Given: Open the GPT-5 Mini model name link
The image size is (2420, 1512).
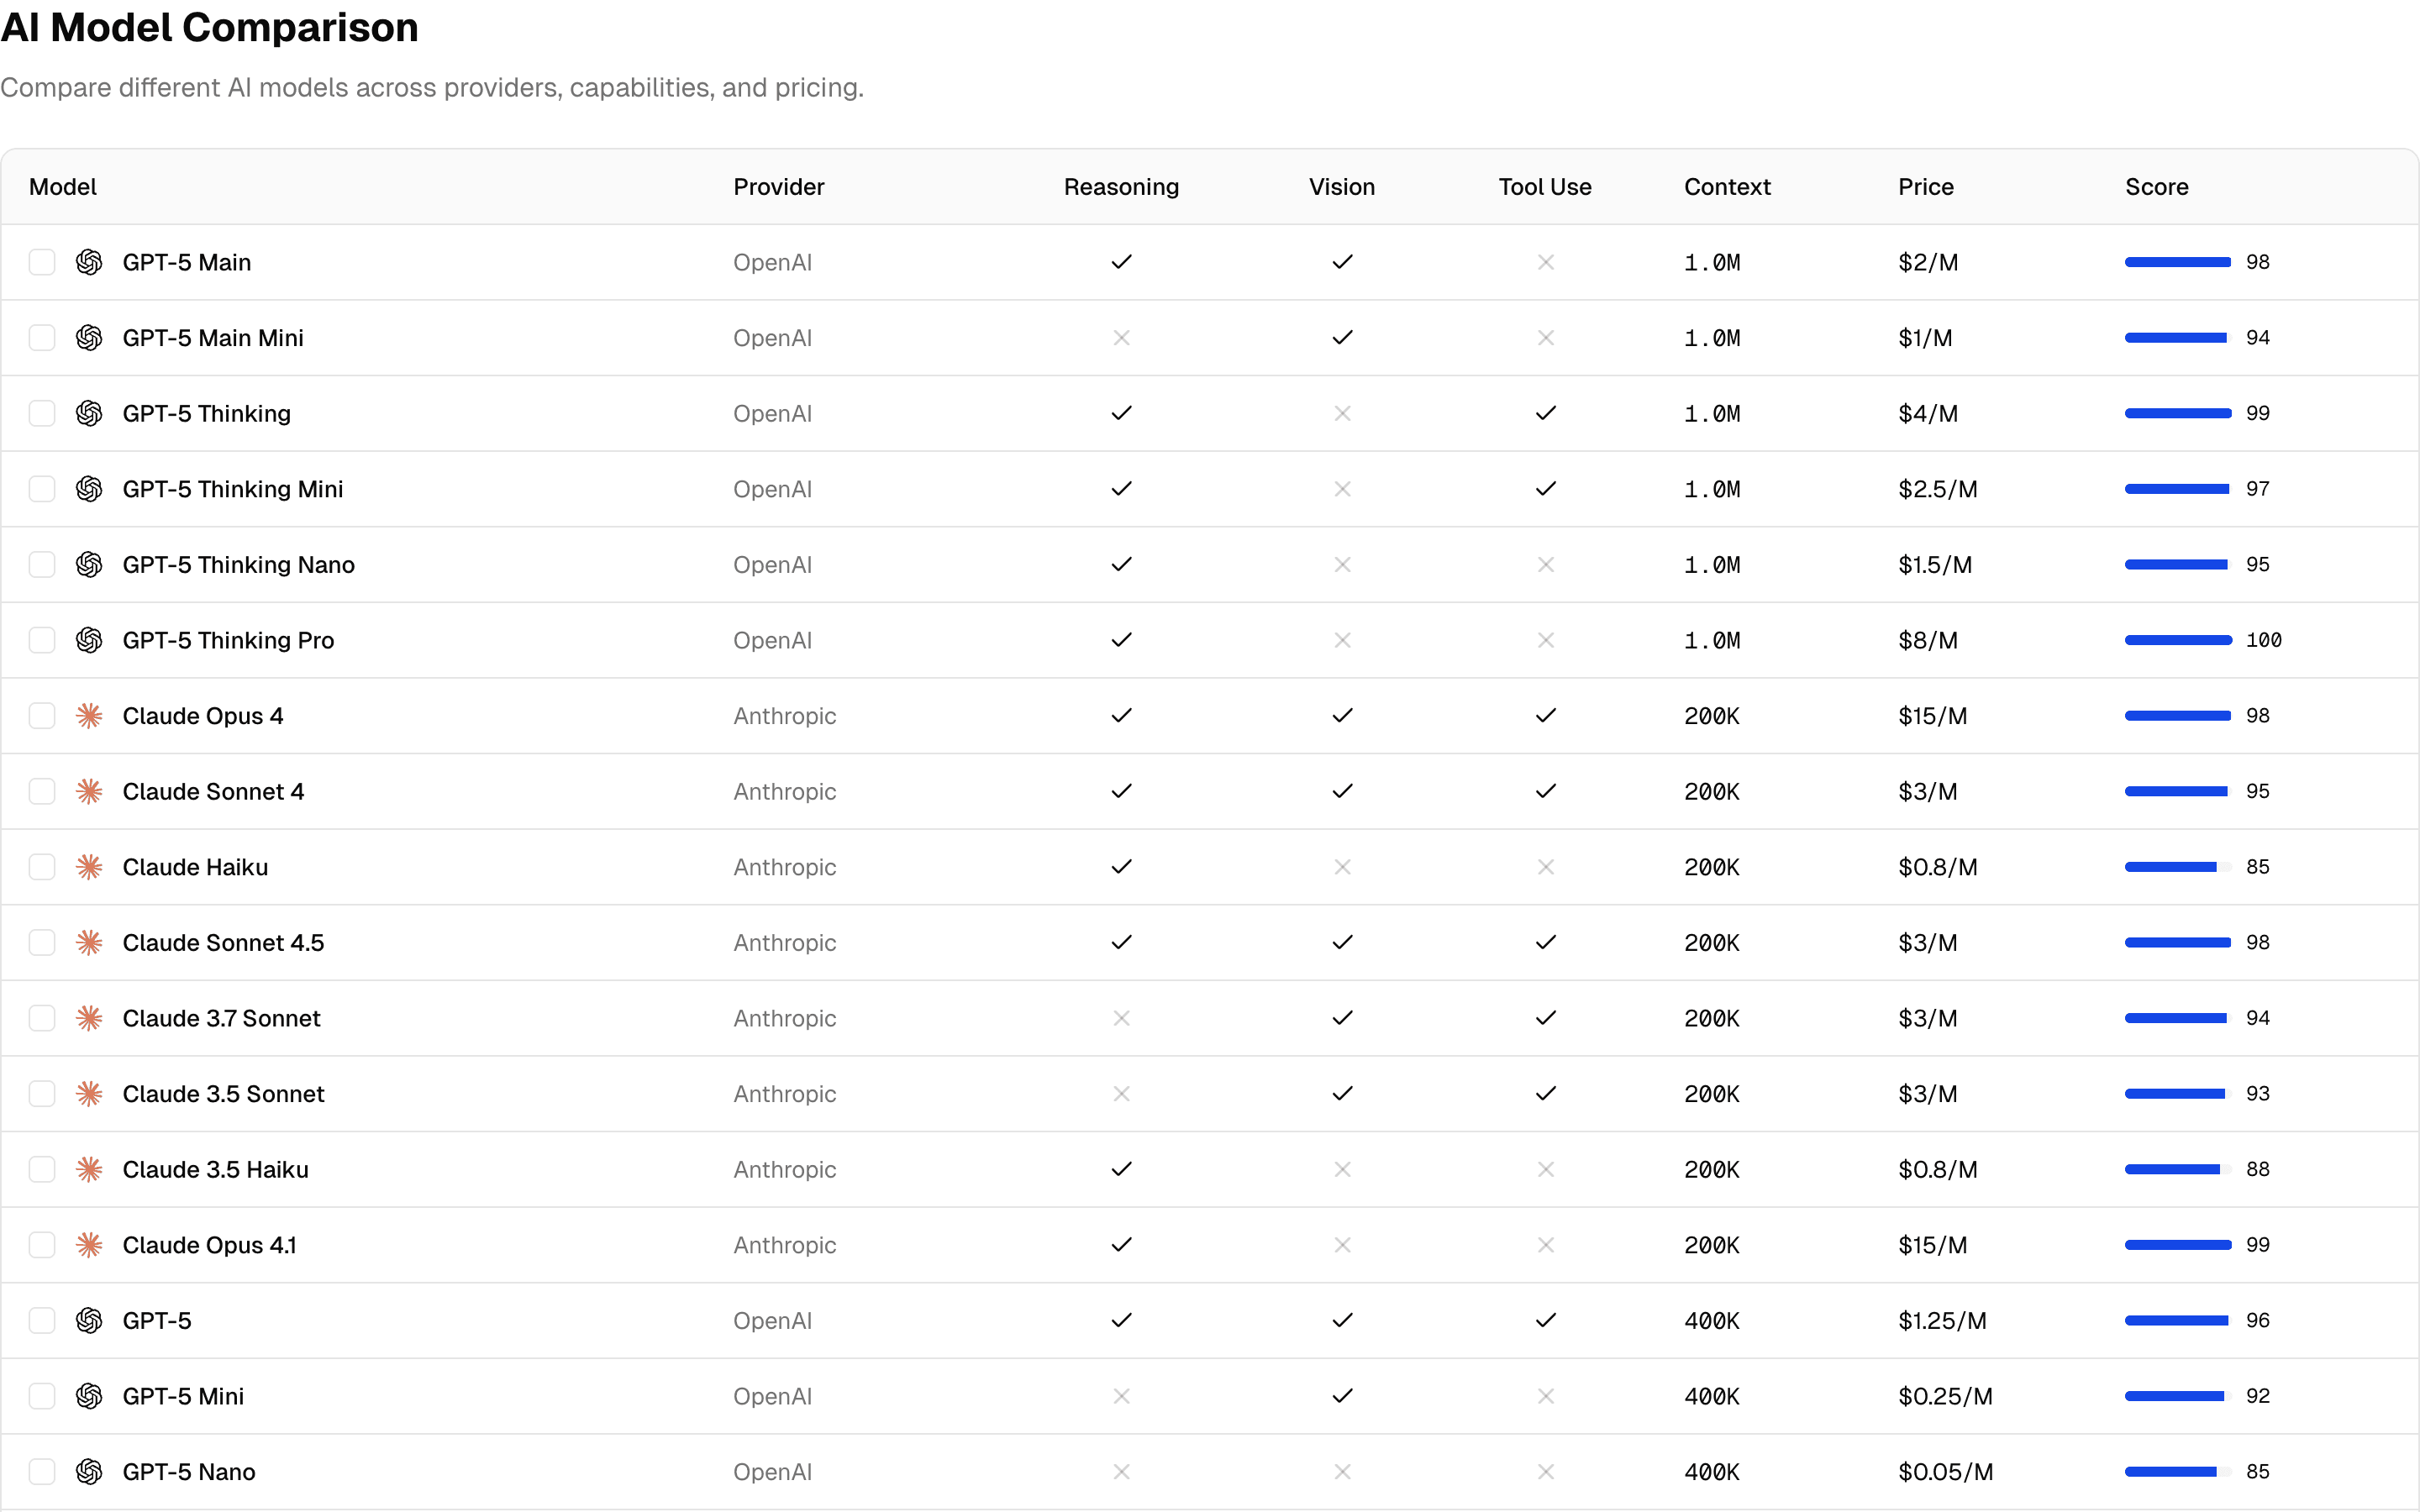Looking at the screenshot, I should click(184, 1395).
